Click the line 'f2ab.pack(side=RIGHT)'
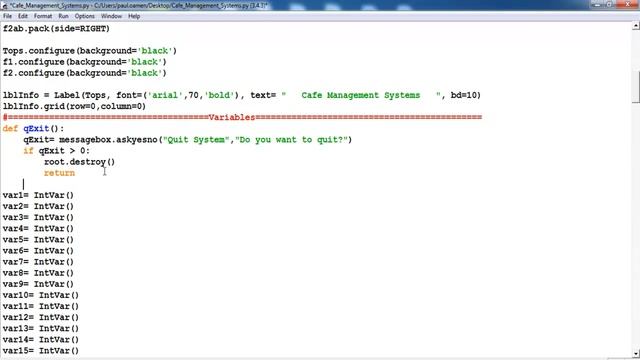Image resolution: width=640 pixels, height=360 pixels. point(56,29)
